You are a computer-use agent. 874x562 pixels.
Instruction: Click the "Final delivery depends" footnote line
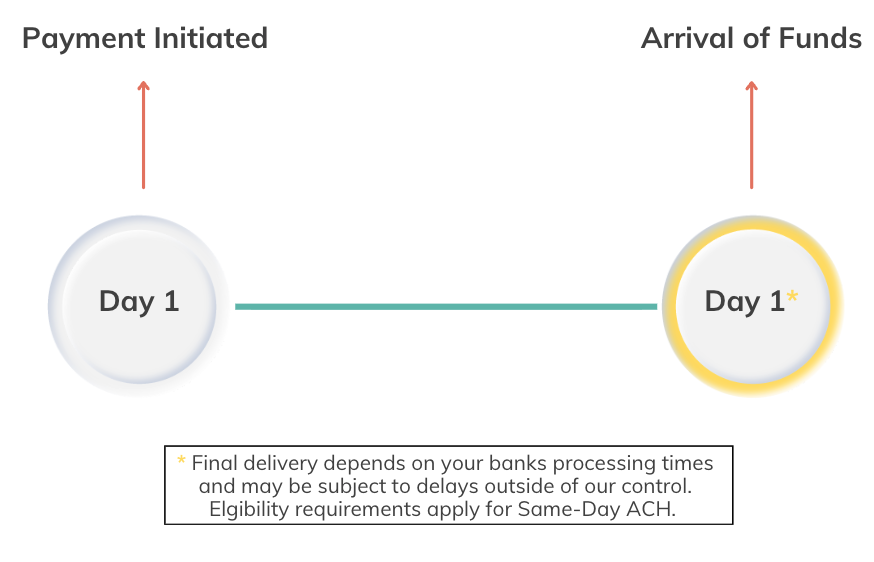point(452,463)
